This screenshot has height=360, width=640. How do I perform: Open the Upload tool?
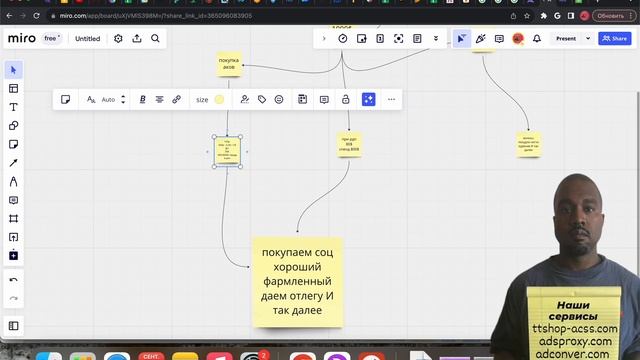(x=13, y=237)
